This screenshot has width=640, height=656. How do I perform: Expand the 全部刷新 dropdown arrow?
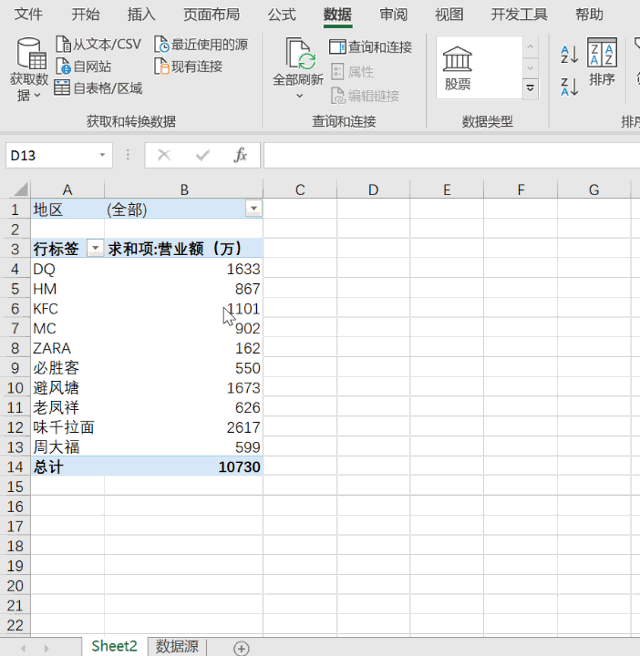tap(299, 96)
